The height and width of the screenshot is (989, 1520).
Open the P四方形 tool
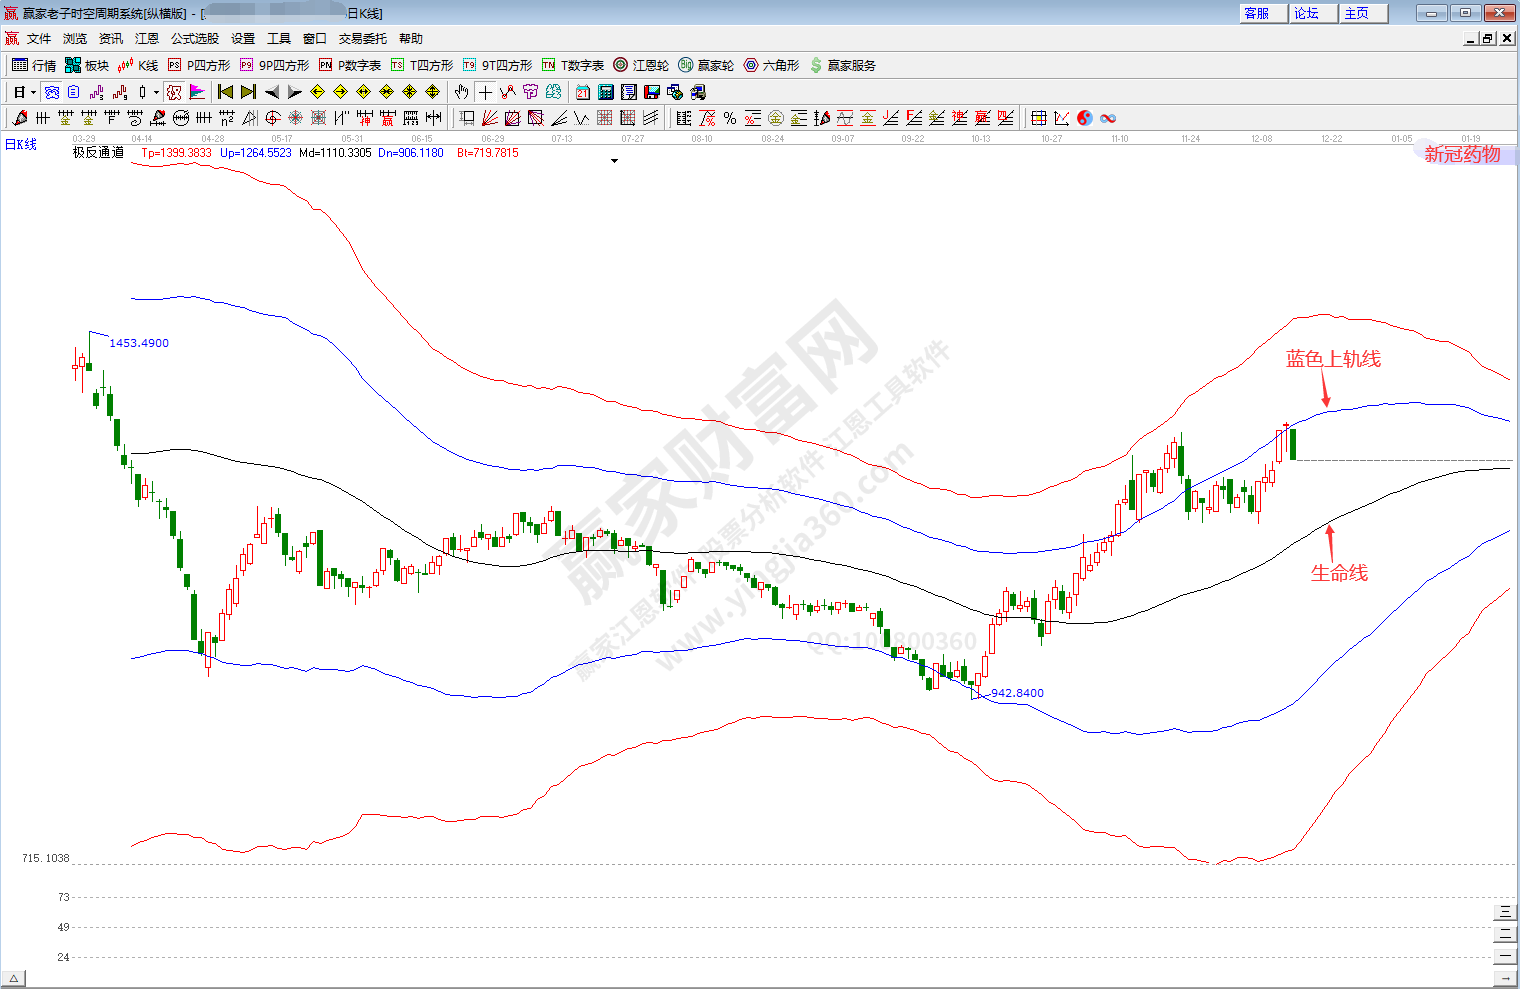199,65
